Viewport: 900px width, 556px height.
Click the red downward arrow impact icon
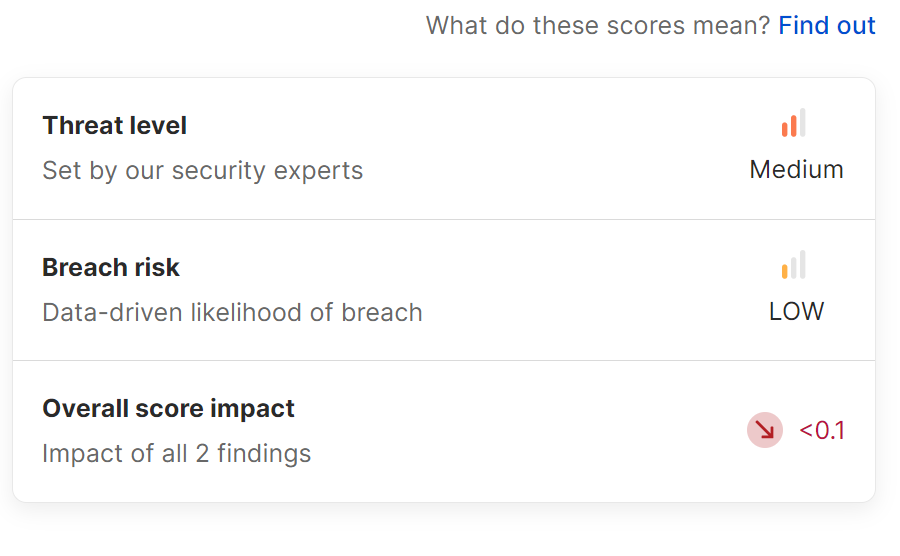point(765,430)
